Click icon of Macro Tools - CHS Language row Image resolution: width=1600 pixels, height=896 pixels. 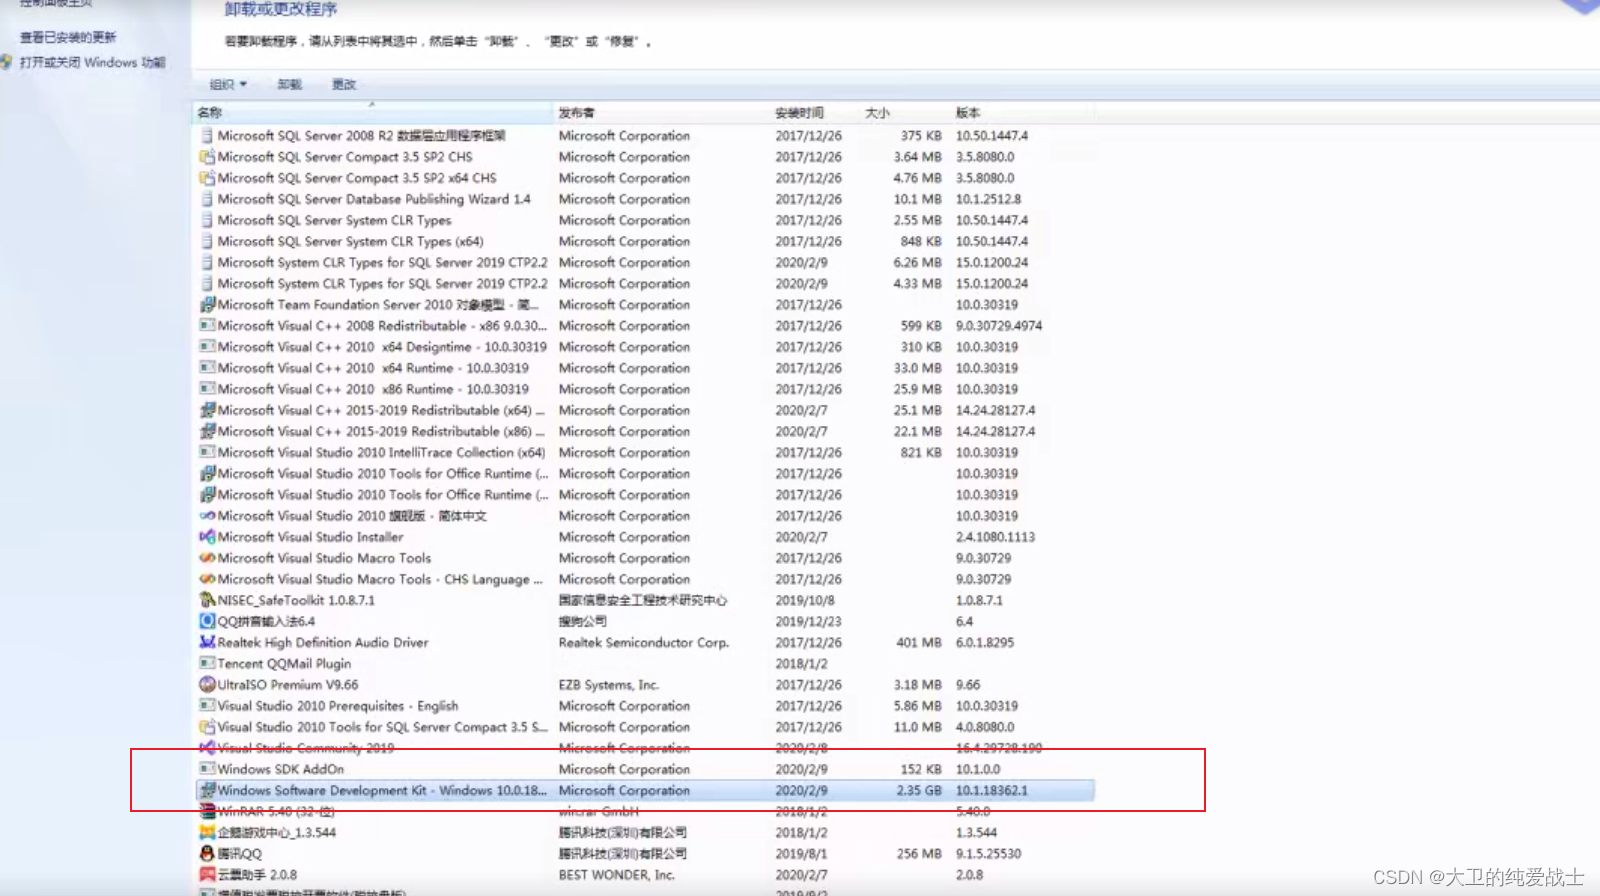tap(207, 579)
